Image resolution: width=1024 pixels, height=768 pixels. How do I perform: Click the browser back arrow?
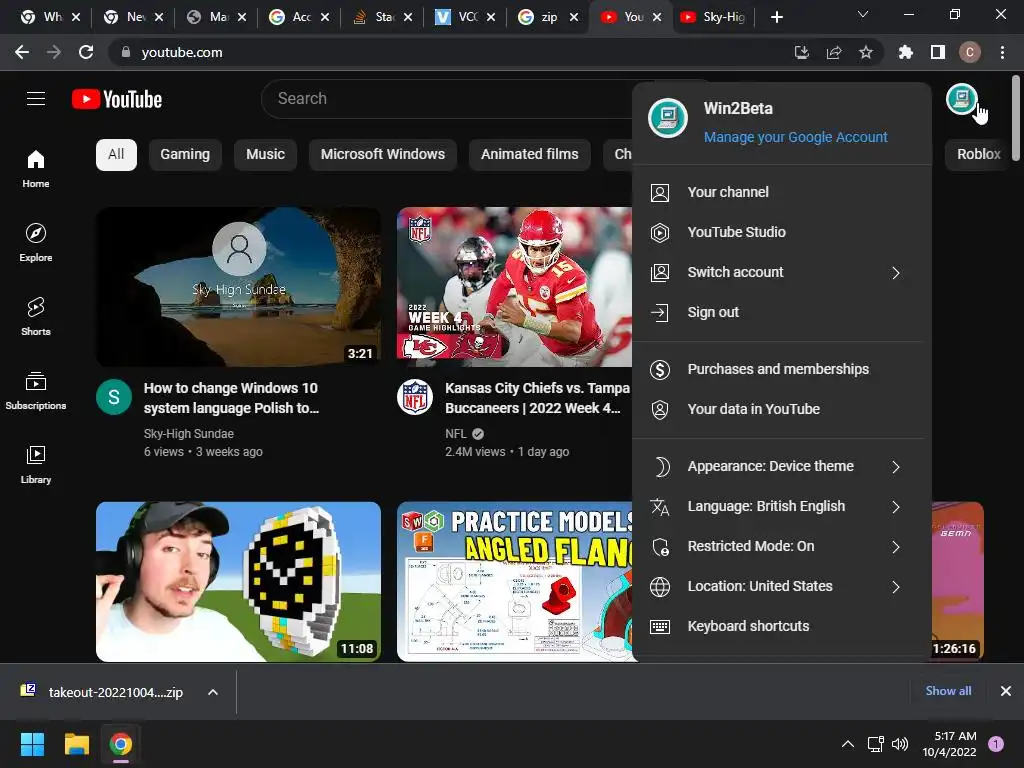[x=22, y=52]
